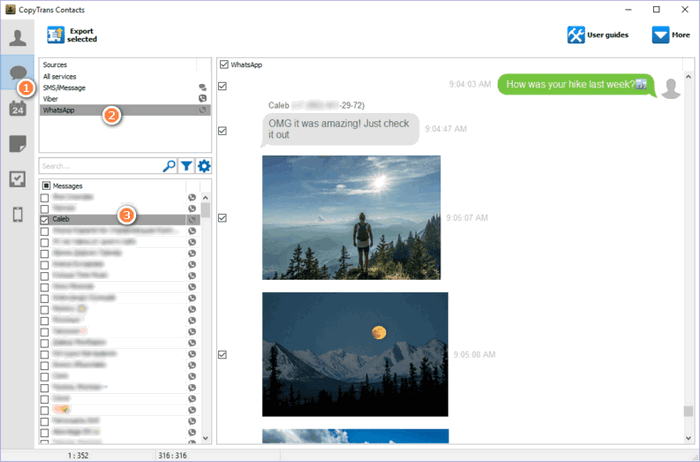The image size is (700, 462).
Task: Open the funnel filter options
Action: tap(186, 166)
